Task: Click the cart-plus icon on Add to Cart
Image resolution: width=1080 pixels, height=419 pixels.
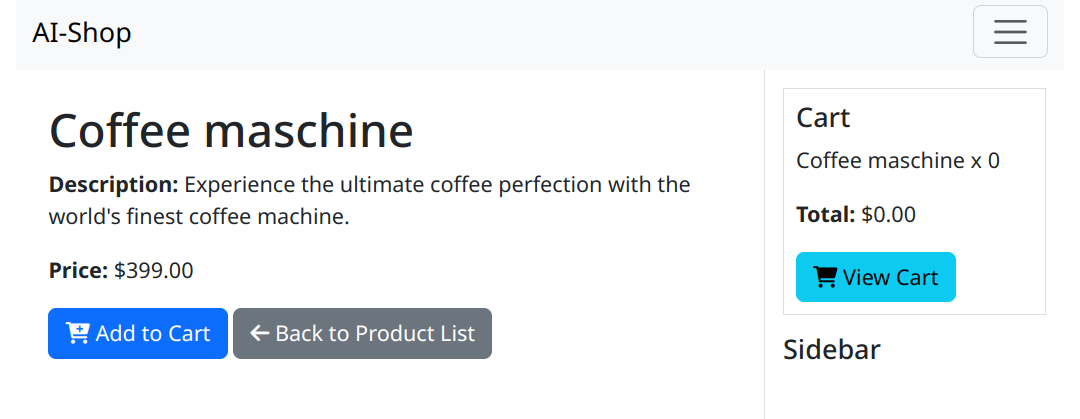Action: pyautogui.click(x=78, y=334)
